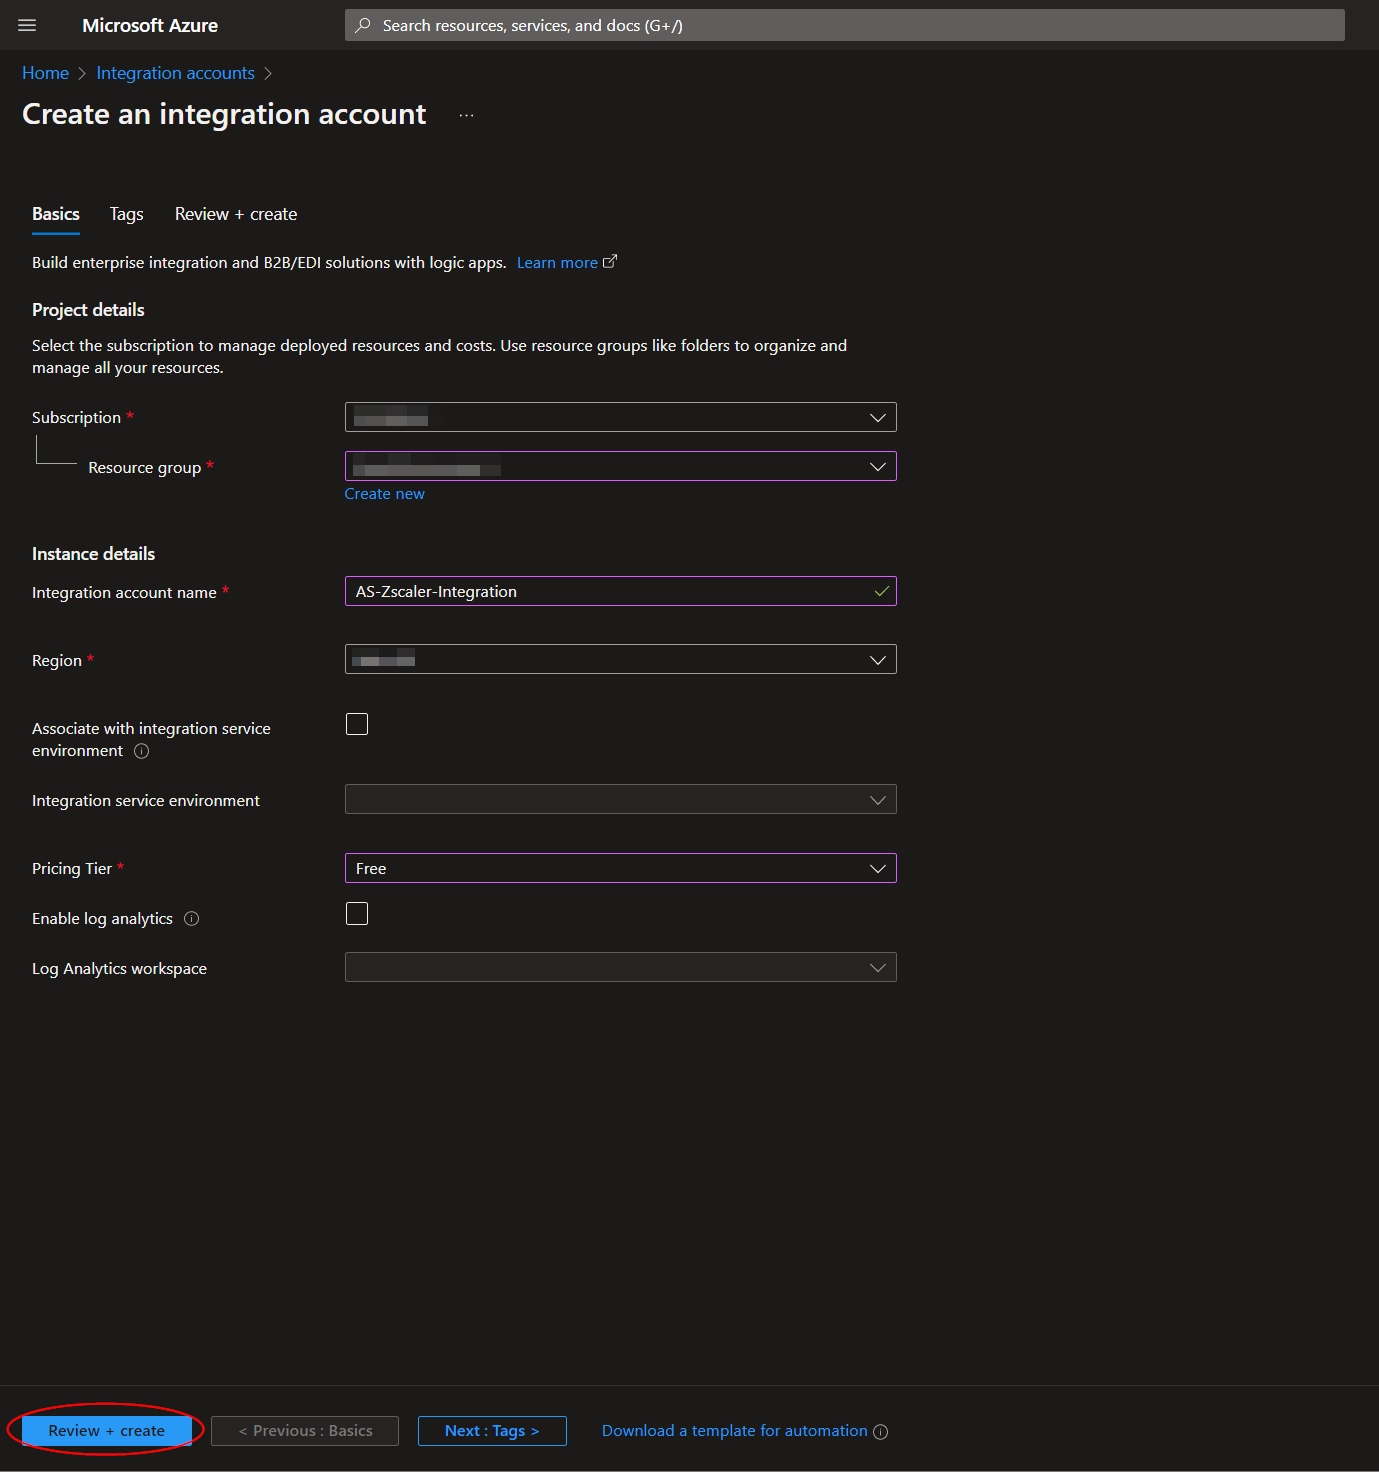The image size is (1379, 1472).
Task: Click Previous : Basics button
Action: (305, 1431)
